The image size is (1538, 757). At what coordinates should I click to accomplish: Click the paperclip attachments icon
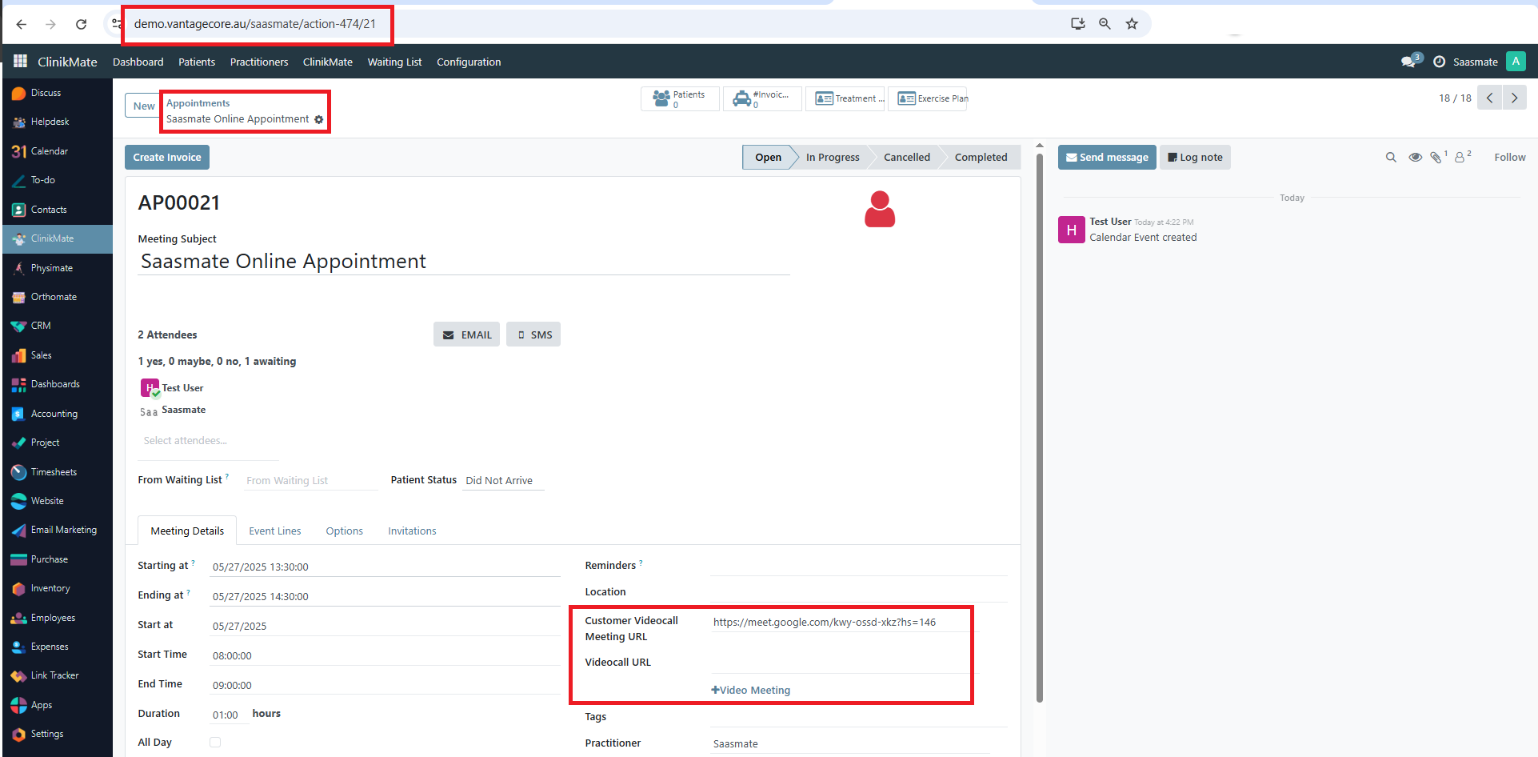click(x=1436, y=157)
